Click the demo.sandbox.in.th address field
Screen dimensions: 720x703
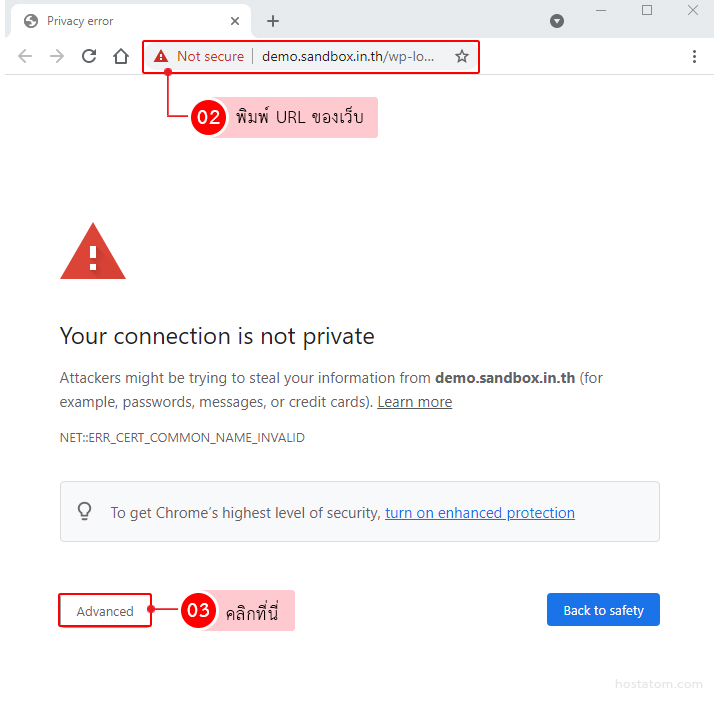coord(348,57)
